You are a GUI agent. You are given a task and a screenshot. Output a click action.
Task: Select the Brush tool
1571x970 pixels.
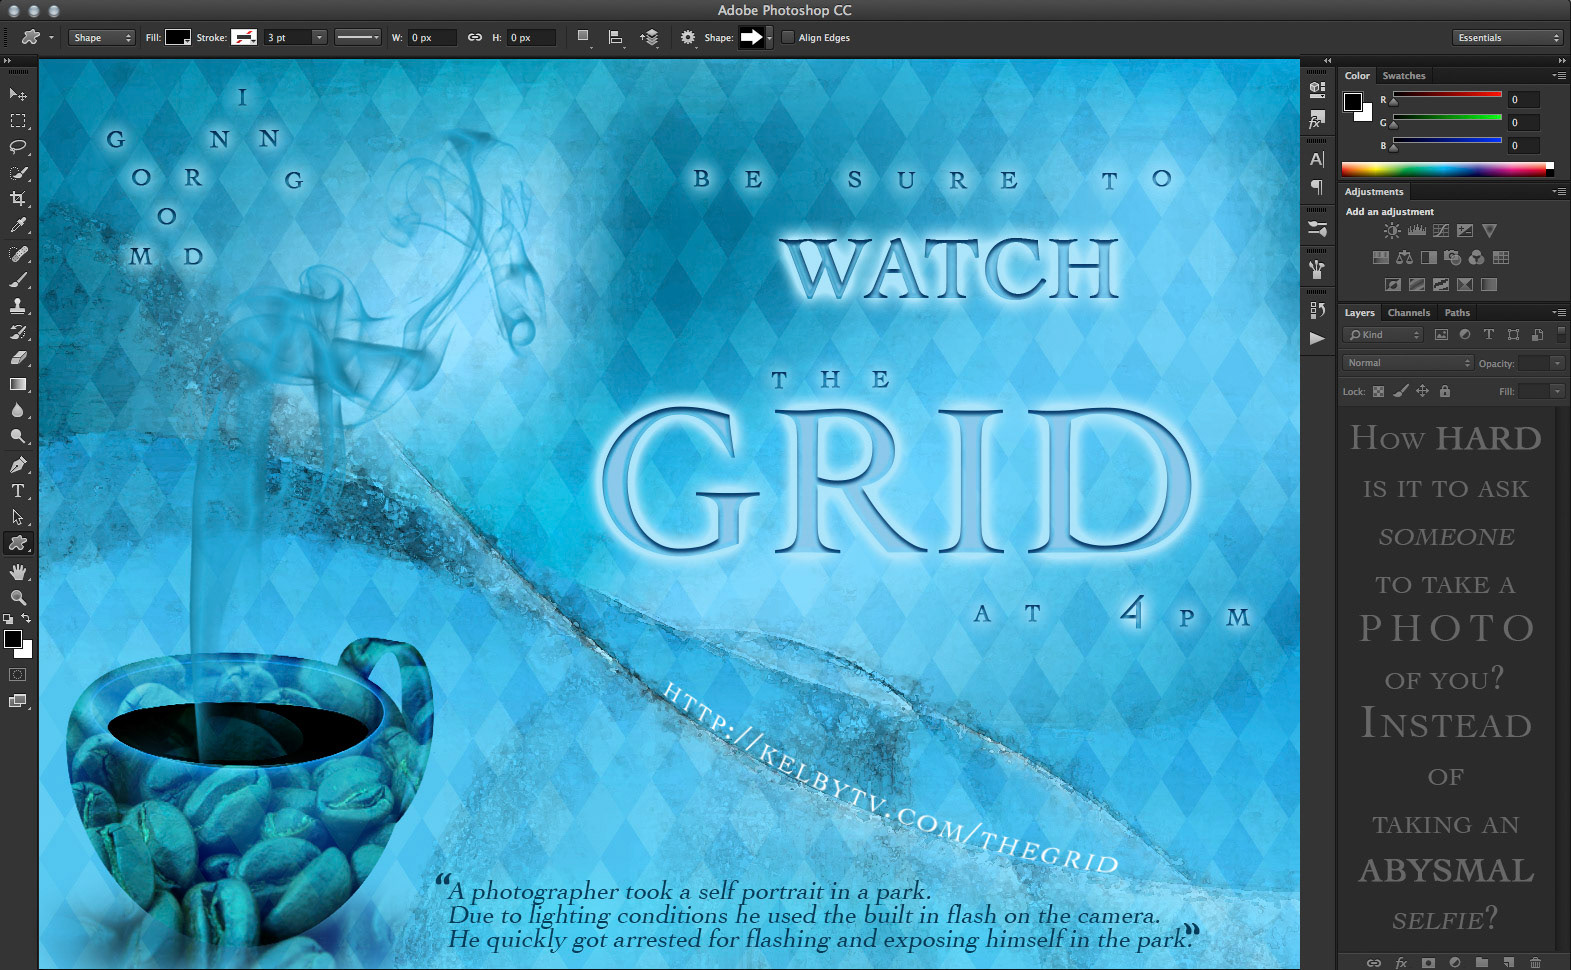pos(18,280)
